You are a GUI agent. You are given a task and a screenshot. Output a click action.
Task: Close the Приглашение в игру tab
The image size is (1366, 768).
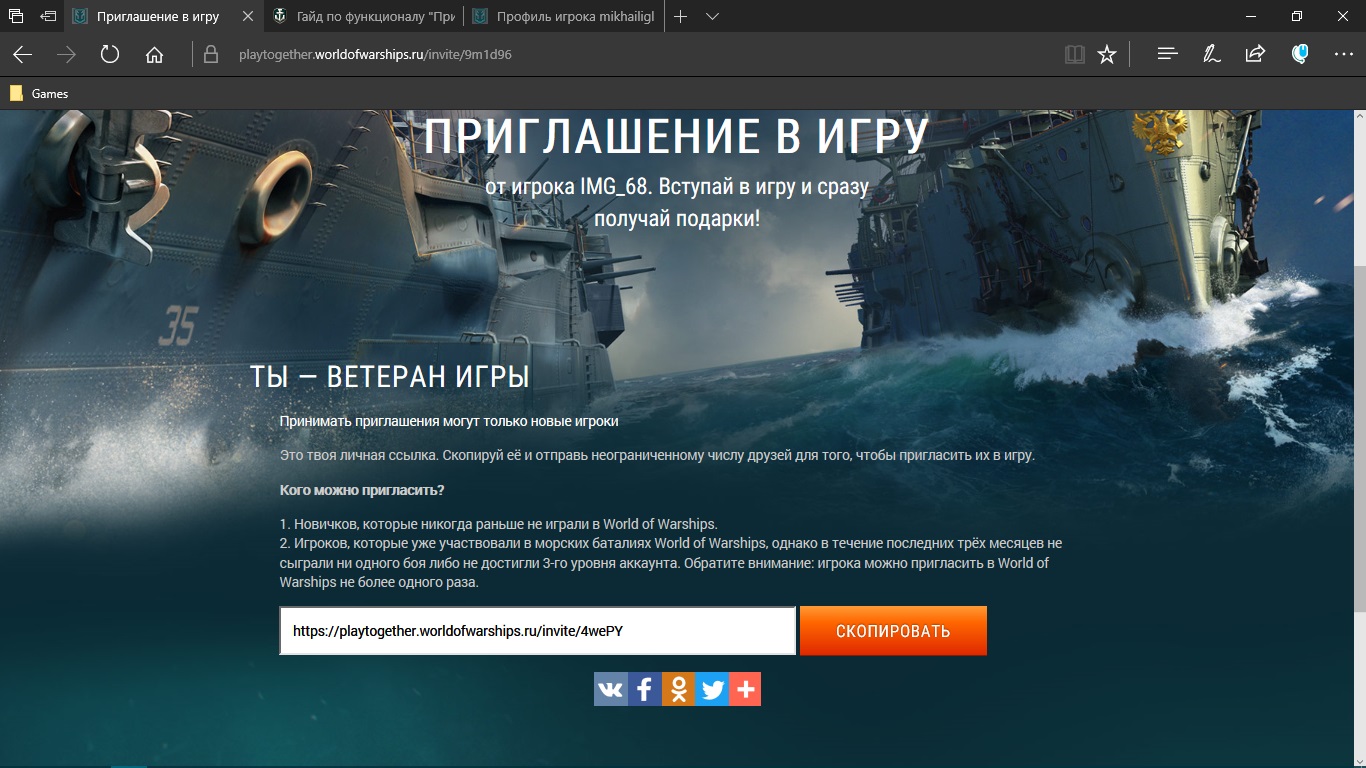248,17
